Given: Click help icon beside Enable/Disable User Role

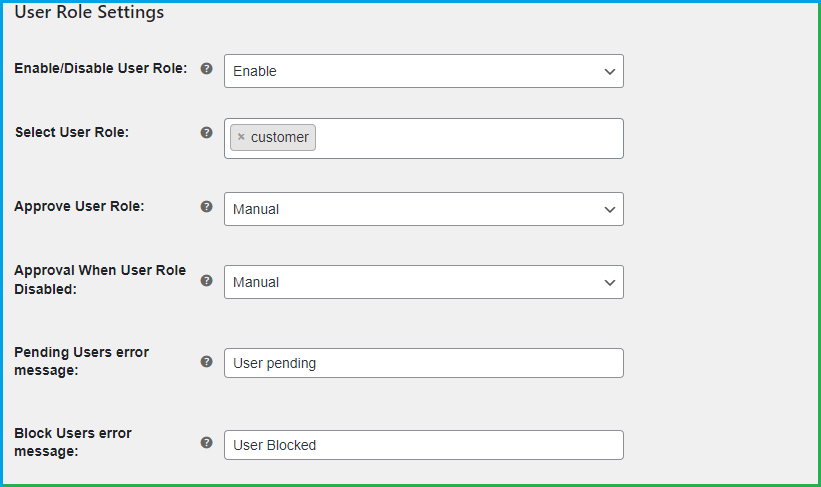Looking at the screenshot, I should [207, 69].
